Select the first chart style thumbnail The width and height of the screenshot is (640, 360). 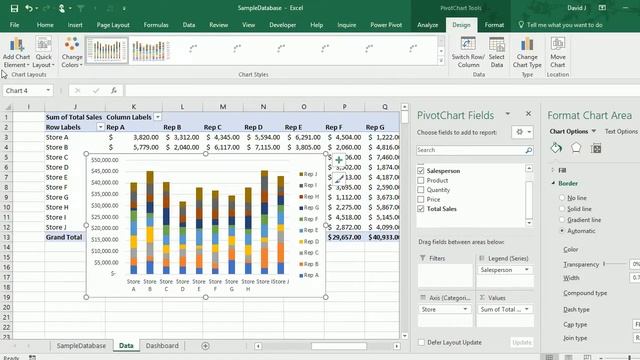coord(107,50)
